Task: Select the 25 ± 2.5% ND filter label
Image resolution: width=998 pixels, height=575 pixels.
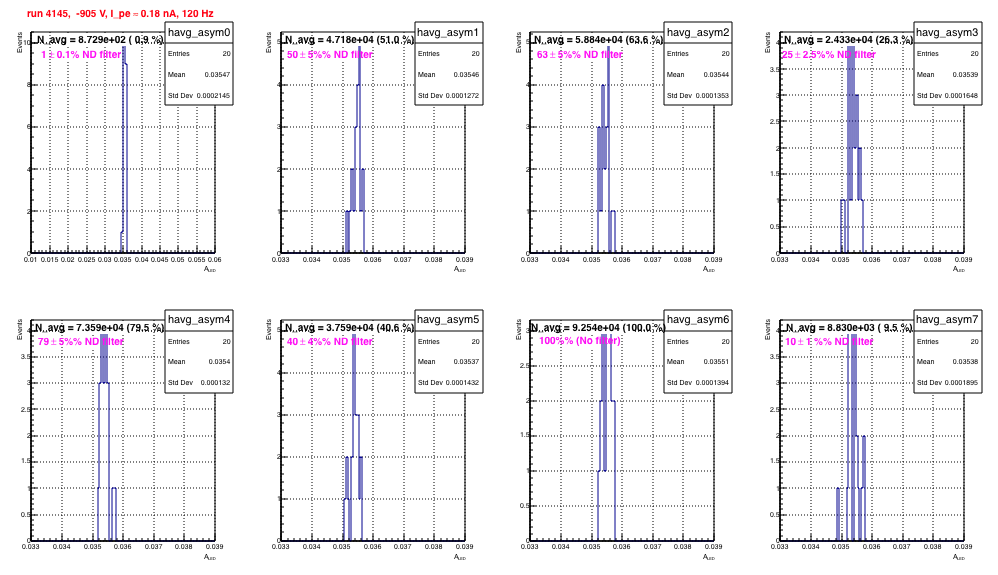Action: pos(829,55)
